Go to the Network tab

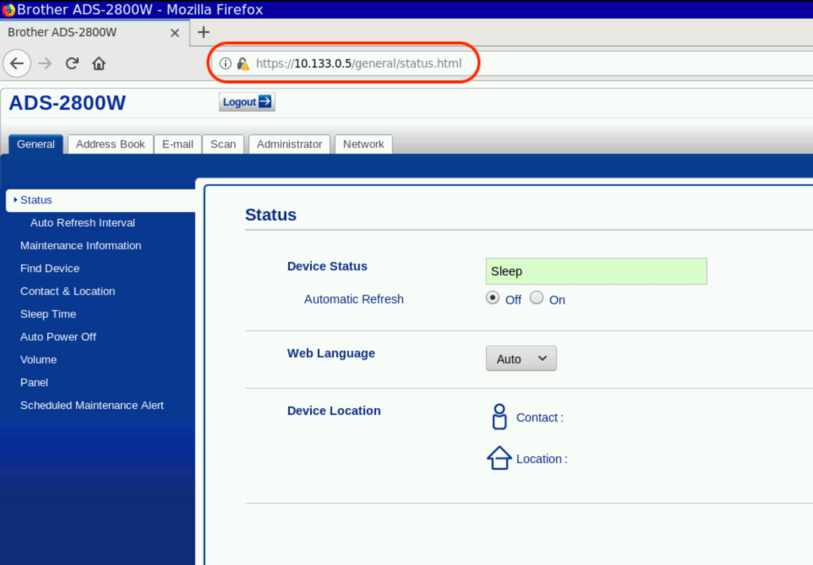[x=363, y=144]
